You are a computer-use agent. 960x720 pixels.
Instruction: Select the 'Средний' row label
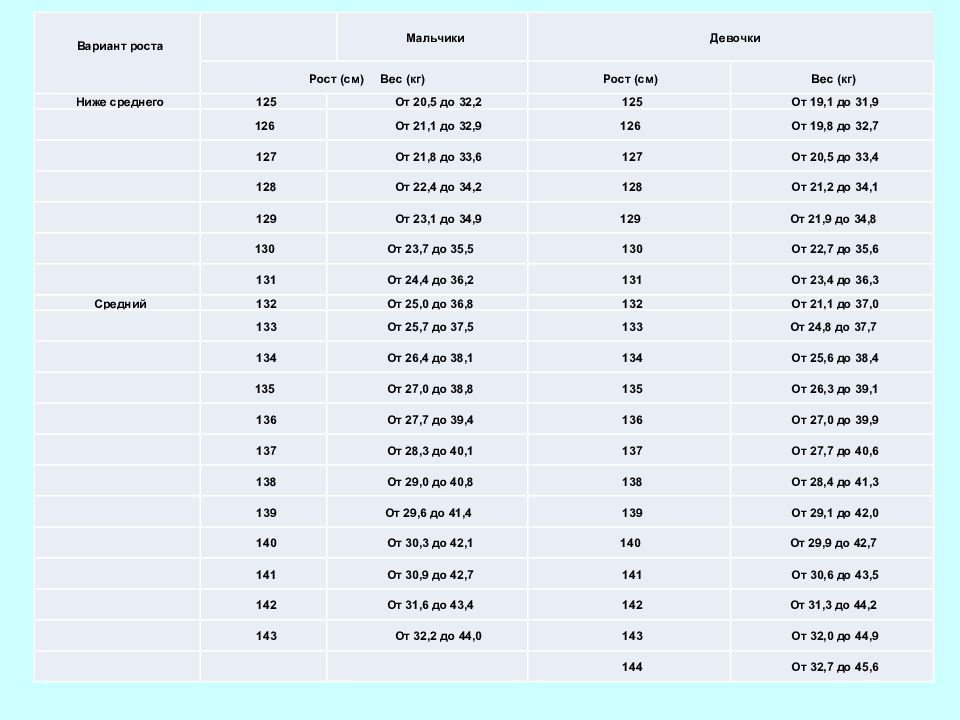pyautogui.click(x=120, y=304)
